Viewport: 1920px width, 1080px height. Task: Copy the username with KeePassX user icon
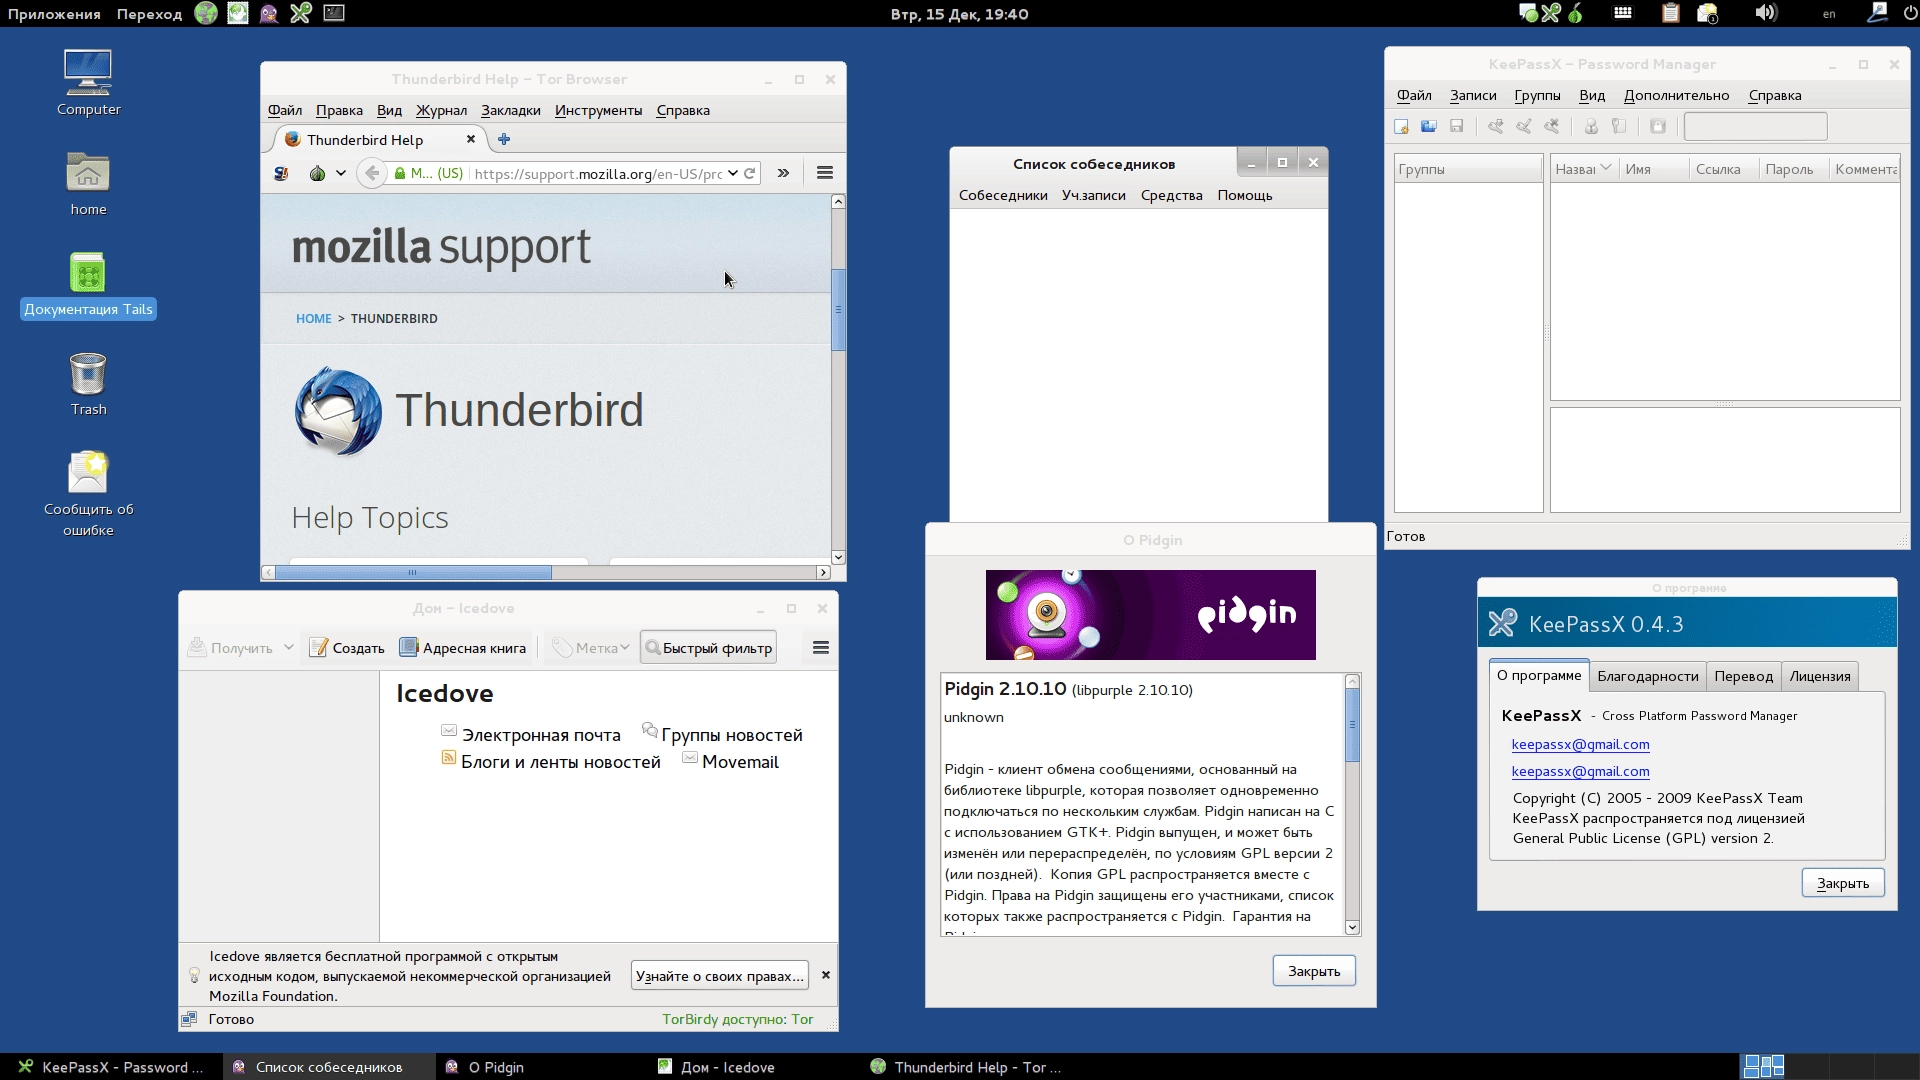coord(1591,126)
